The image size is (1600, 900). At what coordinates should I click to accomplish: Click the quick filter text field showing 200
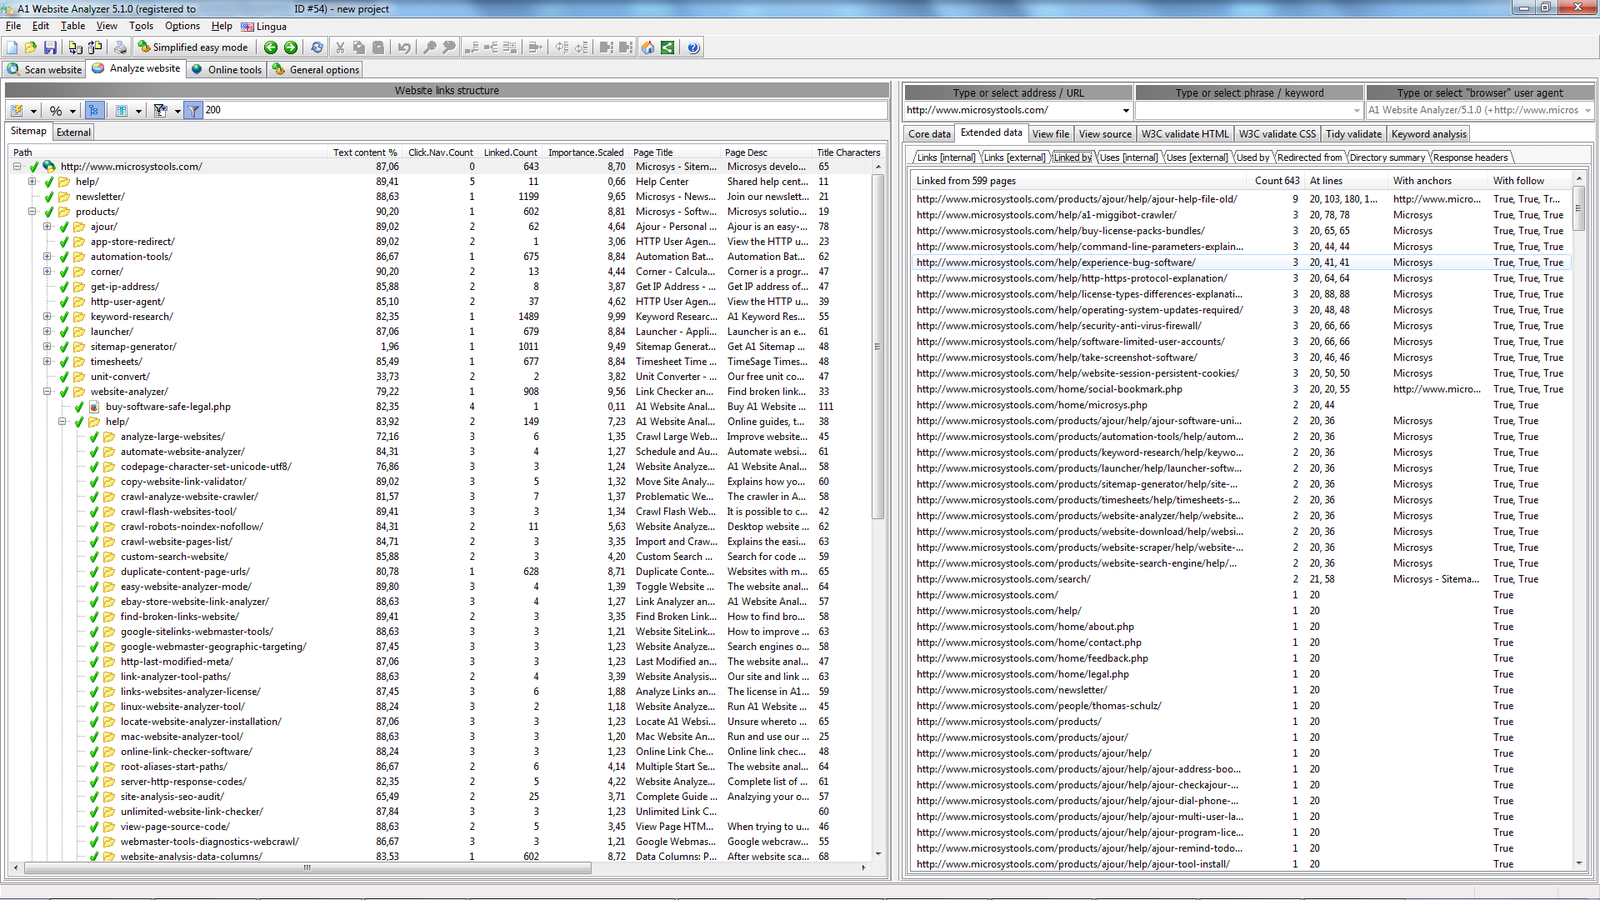(x=545, y=110)
